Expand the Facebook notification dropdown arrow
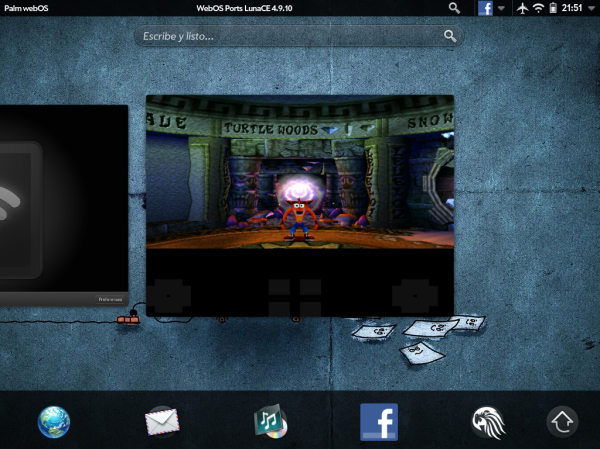600x449 pixels. (x=501, y=8)
